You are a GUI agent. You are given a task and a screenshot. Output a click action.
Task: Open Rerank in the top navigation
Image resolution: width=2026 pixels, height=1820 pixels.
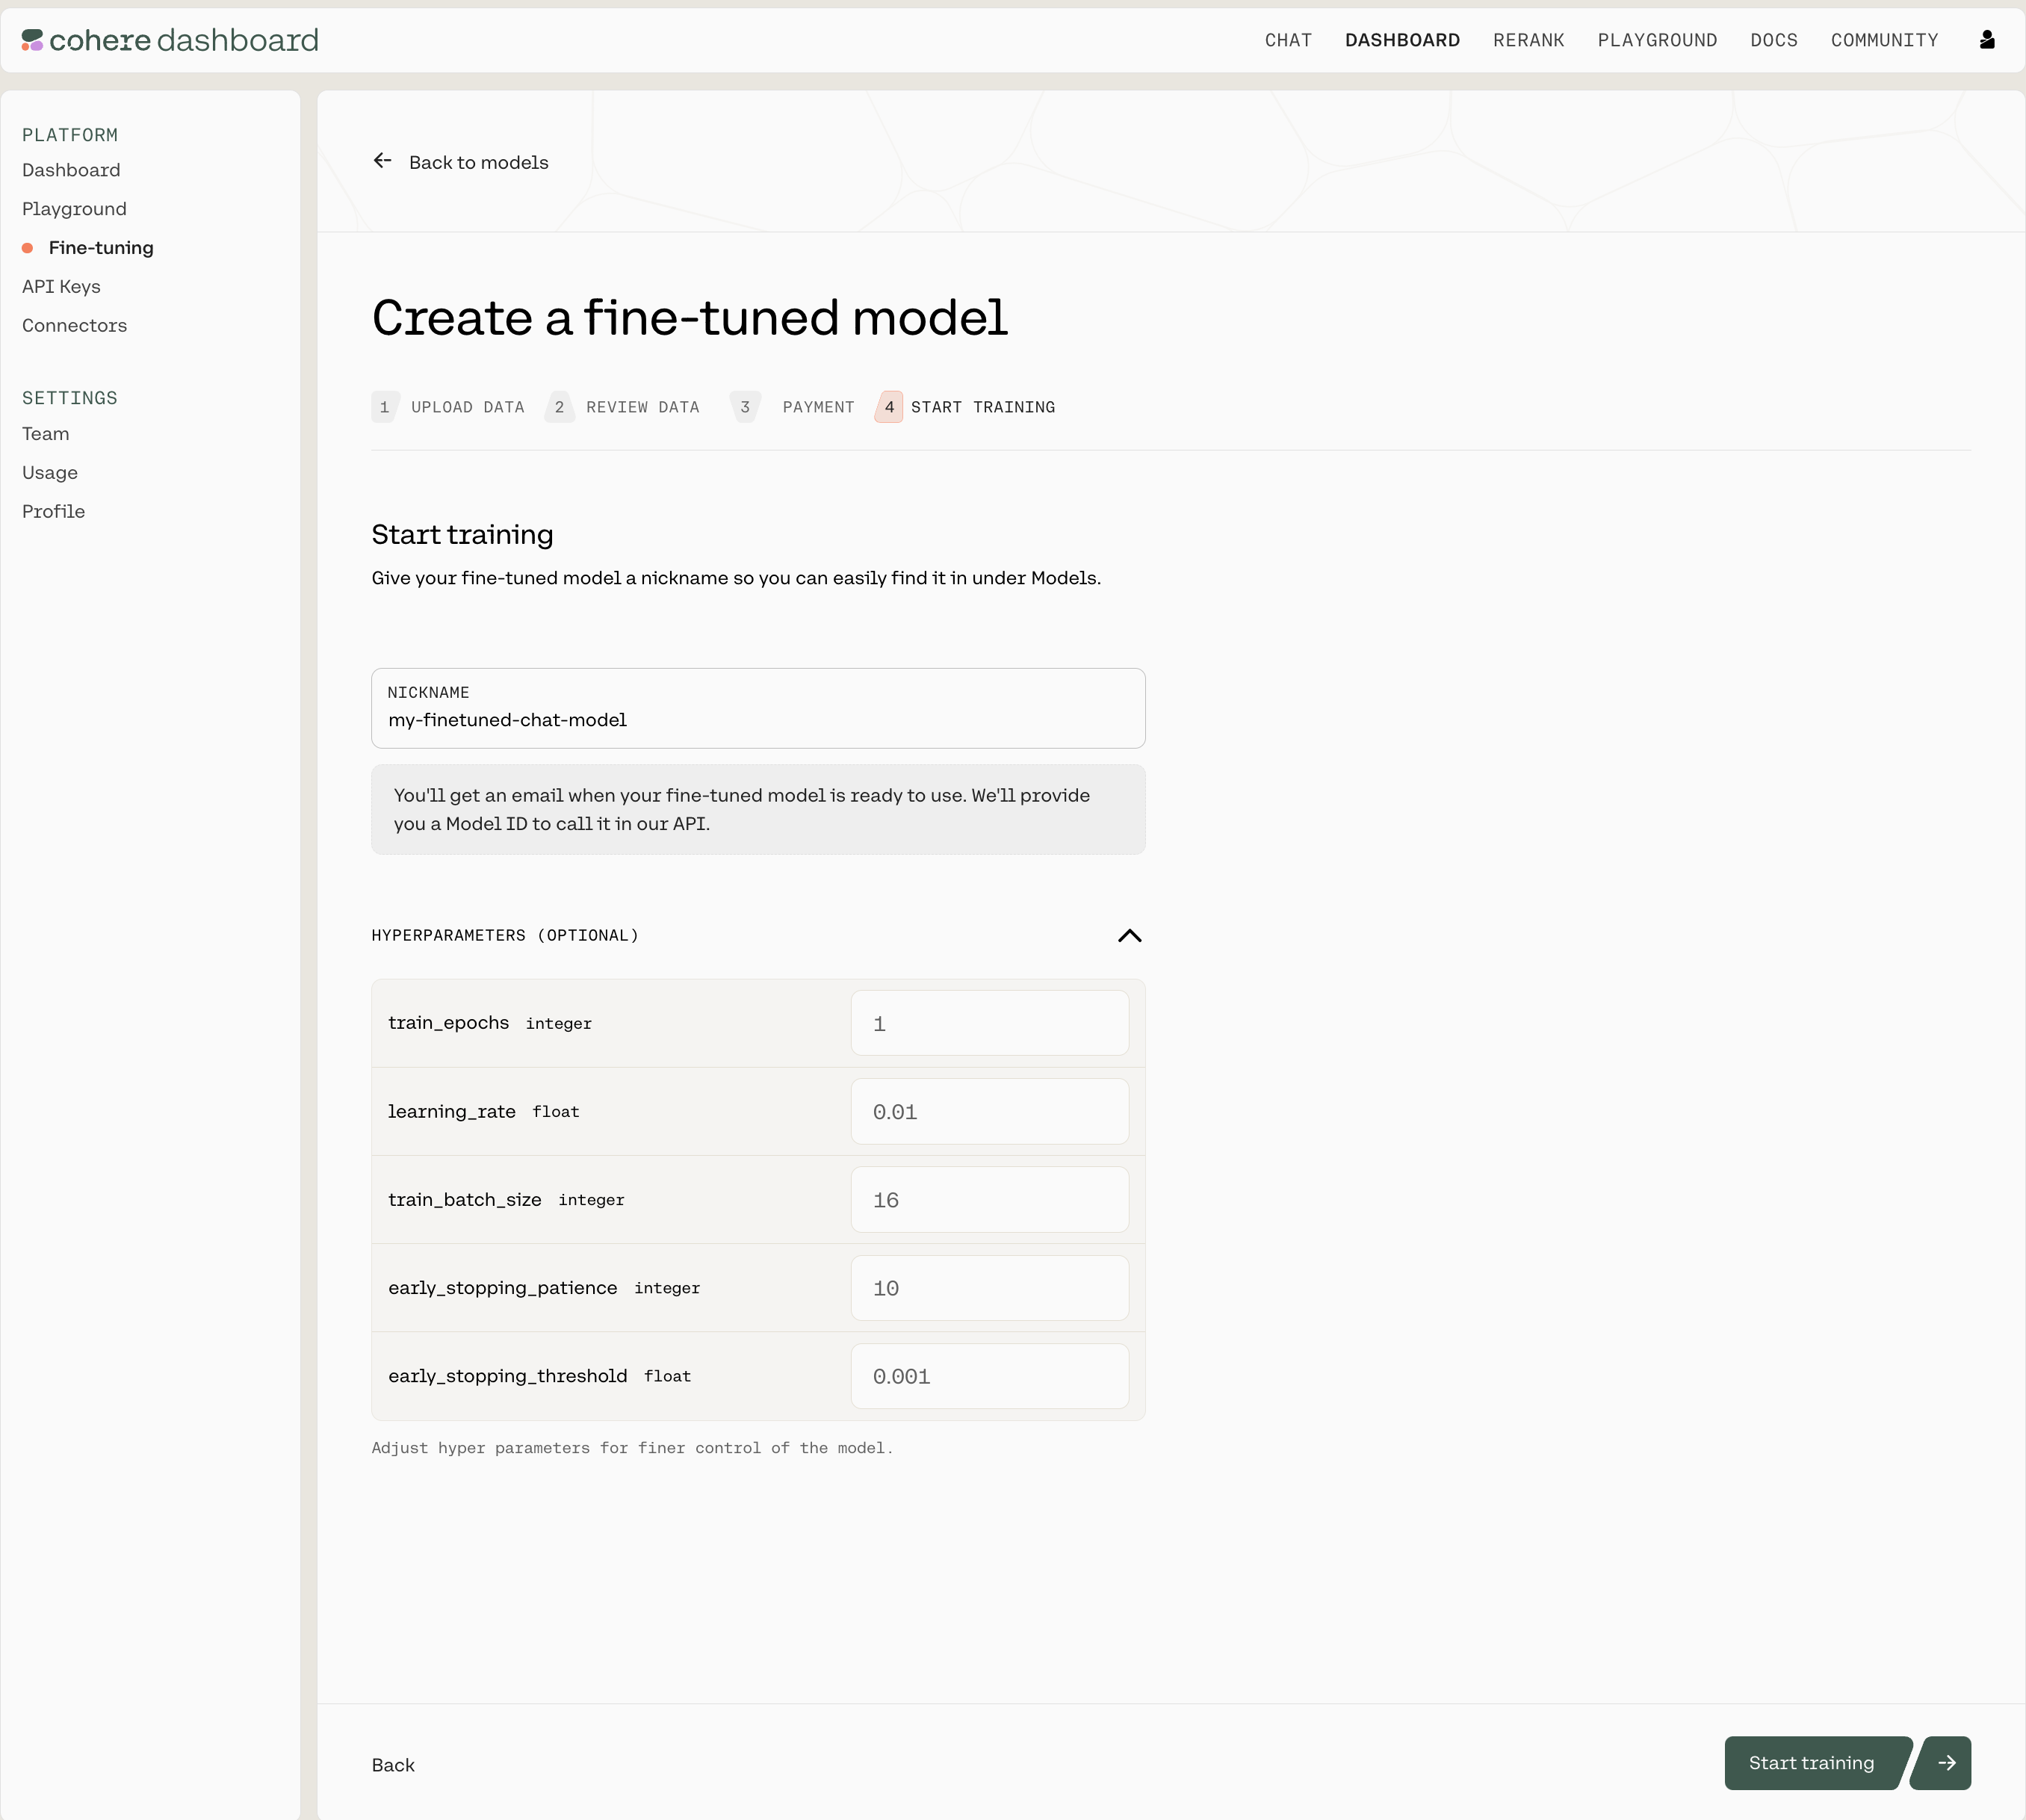[1528, 40]
